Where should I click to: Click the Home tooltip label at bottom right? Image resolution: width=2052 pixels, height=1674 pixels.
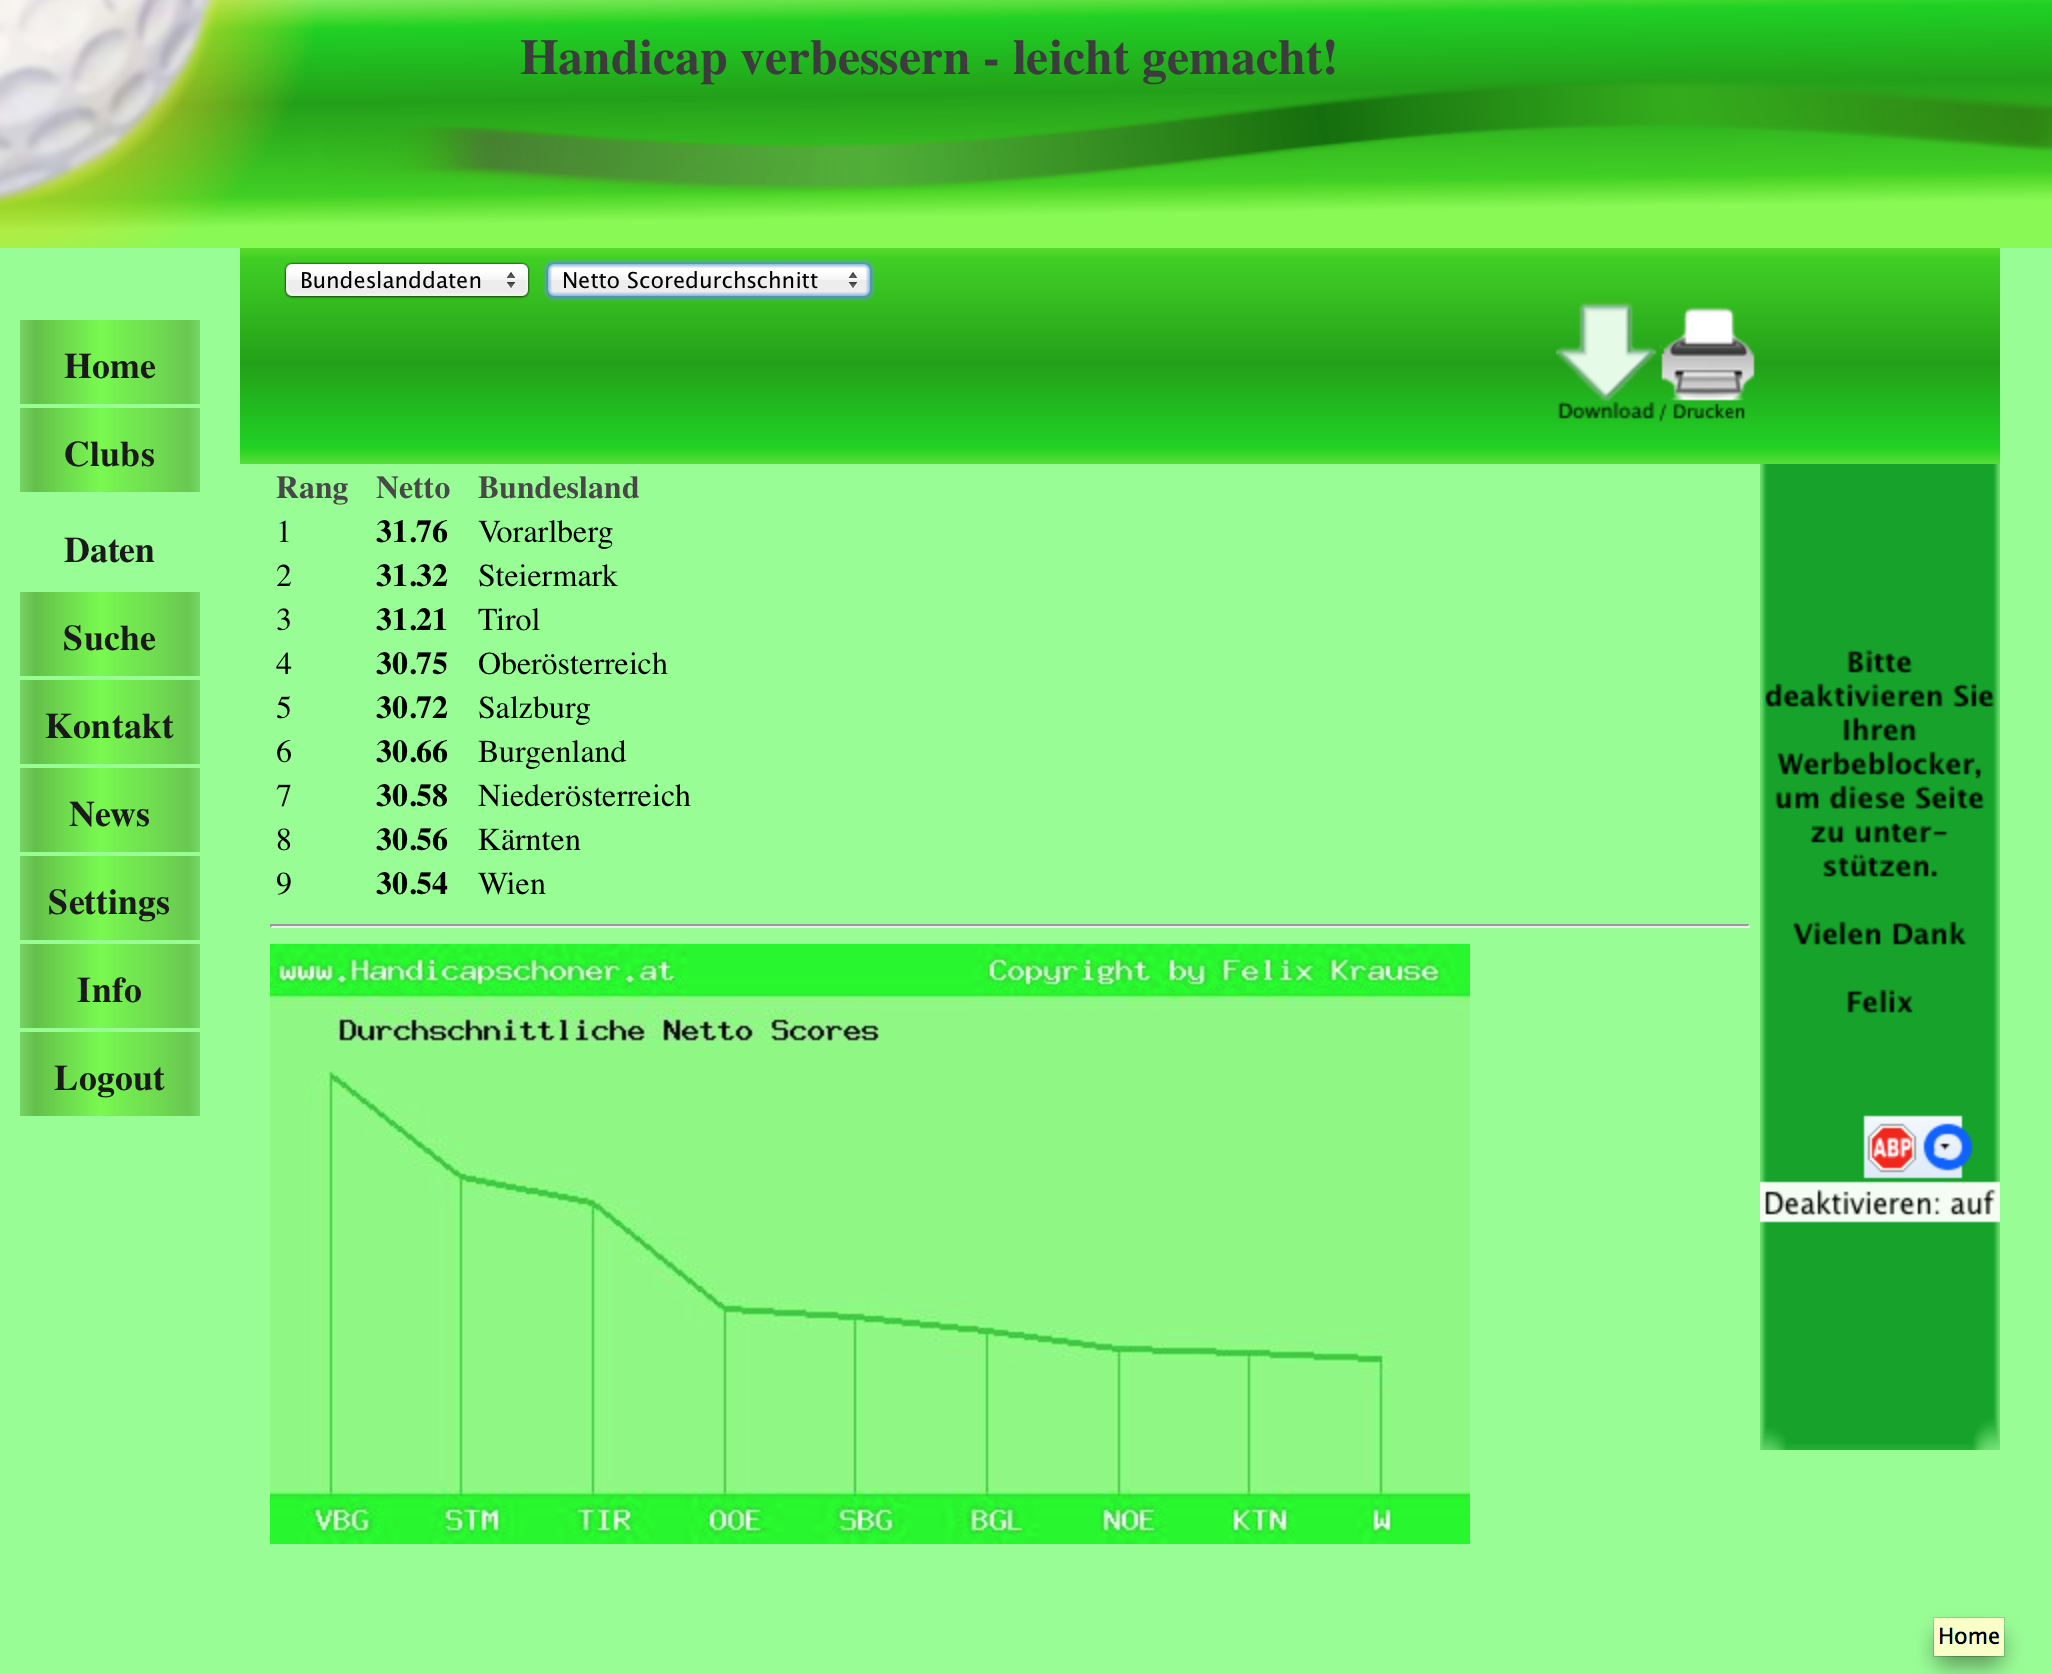click(1968, 1636)
